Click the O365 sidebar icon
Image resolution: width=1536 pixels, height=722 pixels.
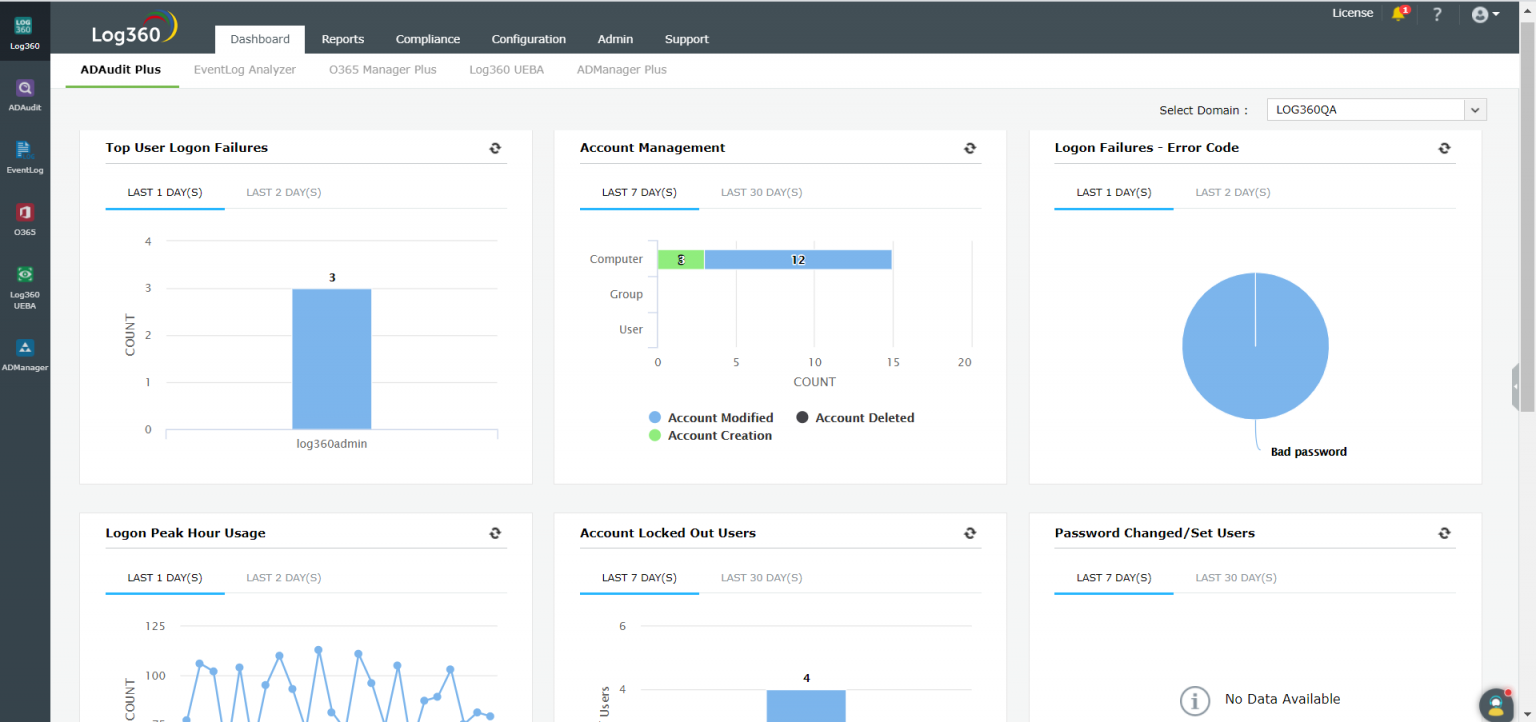[x=25, y=218]
